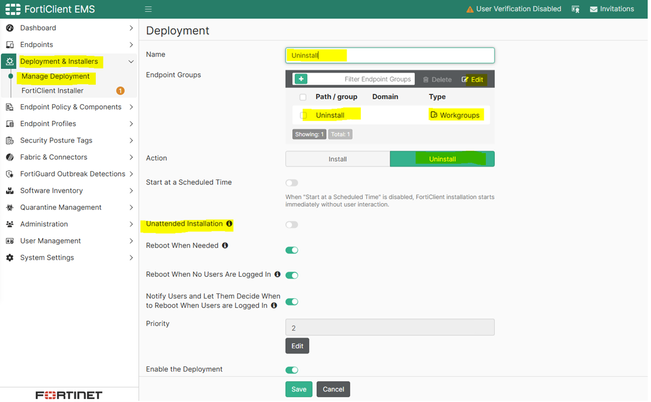The width and height of the screenshot is (651, 402).
Task: Click the Priority value field
Action: (390, 328)
